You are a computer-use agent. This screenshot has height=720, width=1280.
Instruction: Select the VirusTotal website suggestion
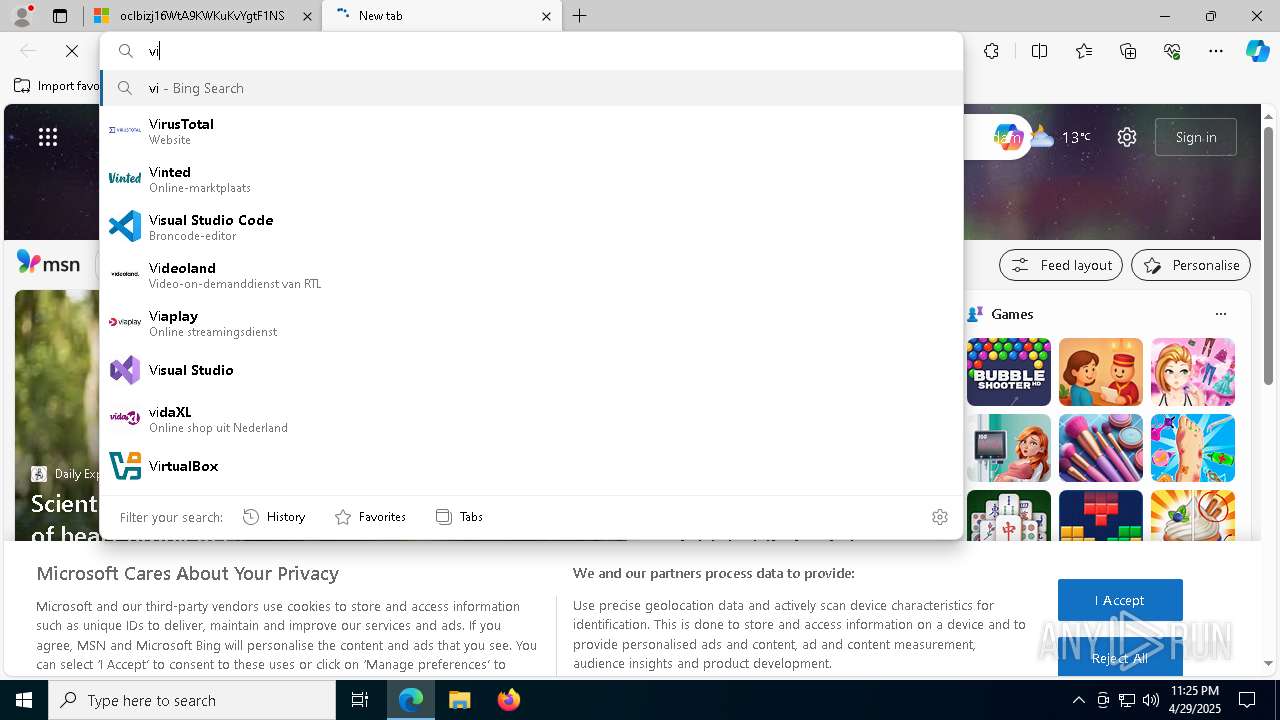(531, 130)
